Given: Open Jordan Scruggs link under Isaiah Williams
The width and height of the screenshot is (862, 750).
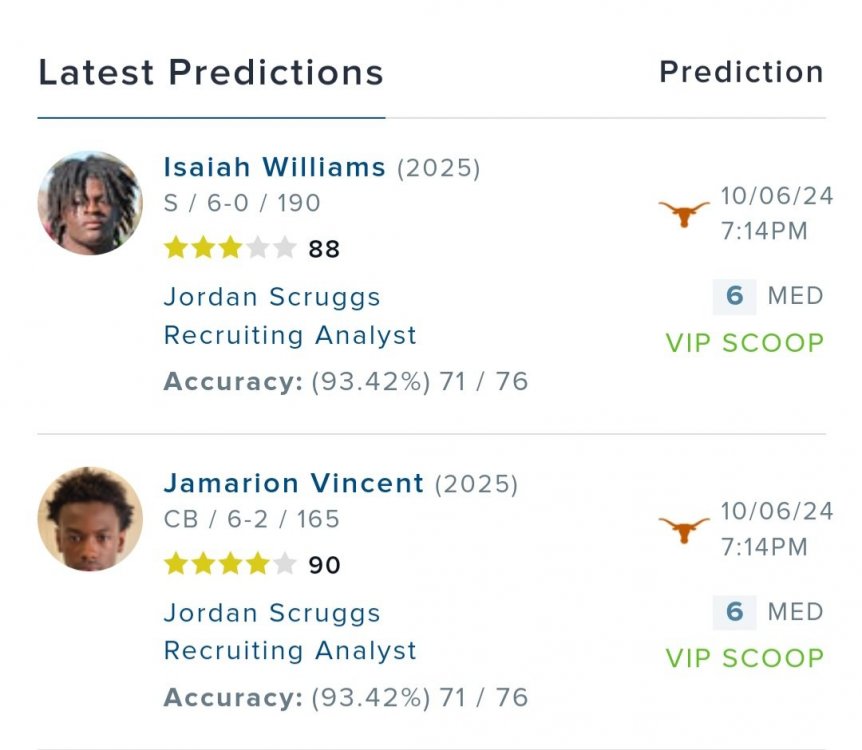Looking at the screenshot, I should click(x=272, y=297).
